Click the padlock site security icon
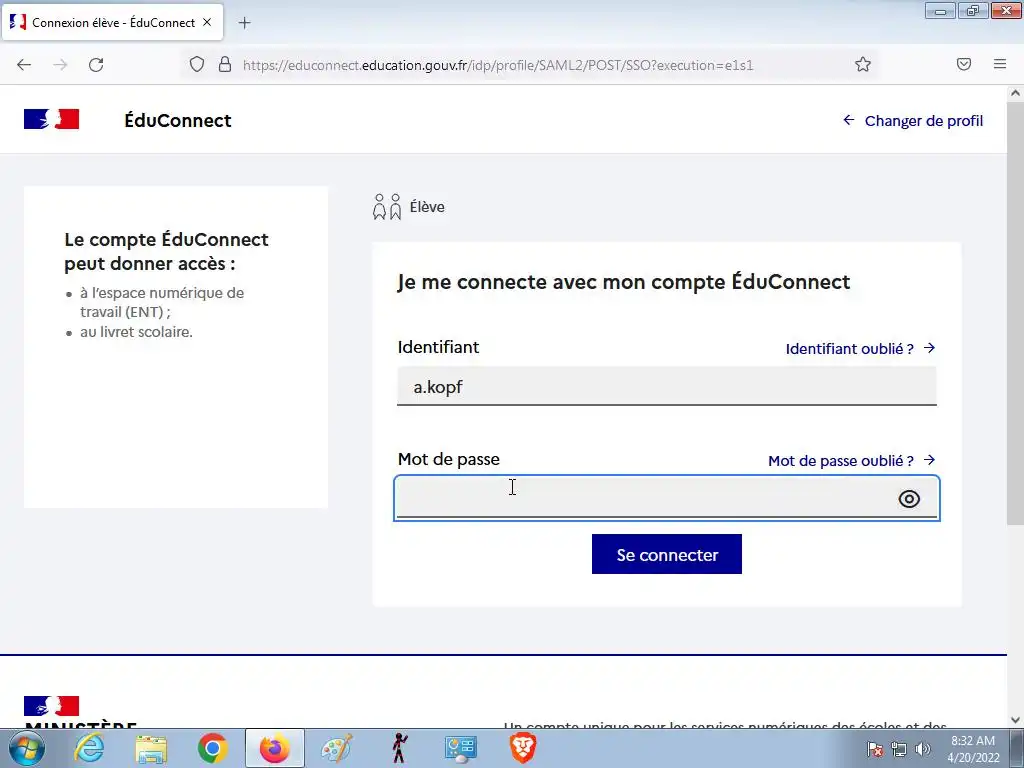Image resolution: width=1024 pixels, height=768 pixels. point(225,64)
